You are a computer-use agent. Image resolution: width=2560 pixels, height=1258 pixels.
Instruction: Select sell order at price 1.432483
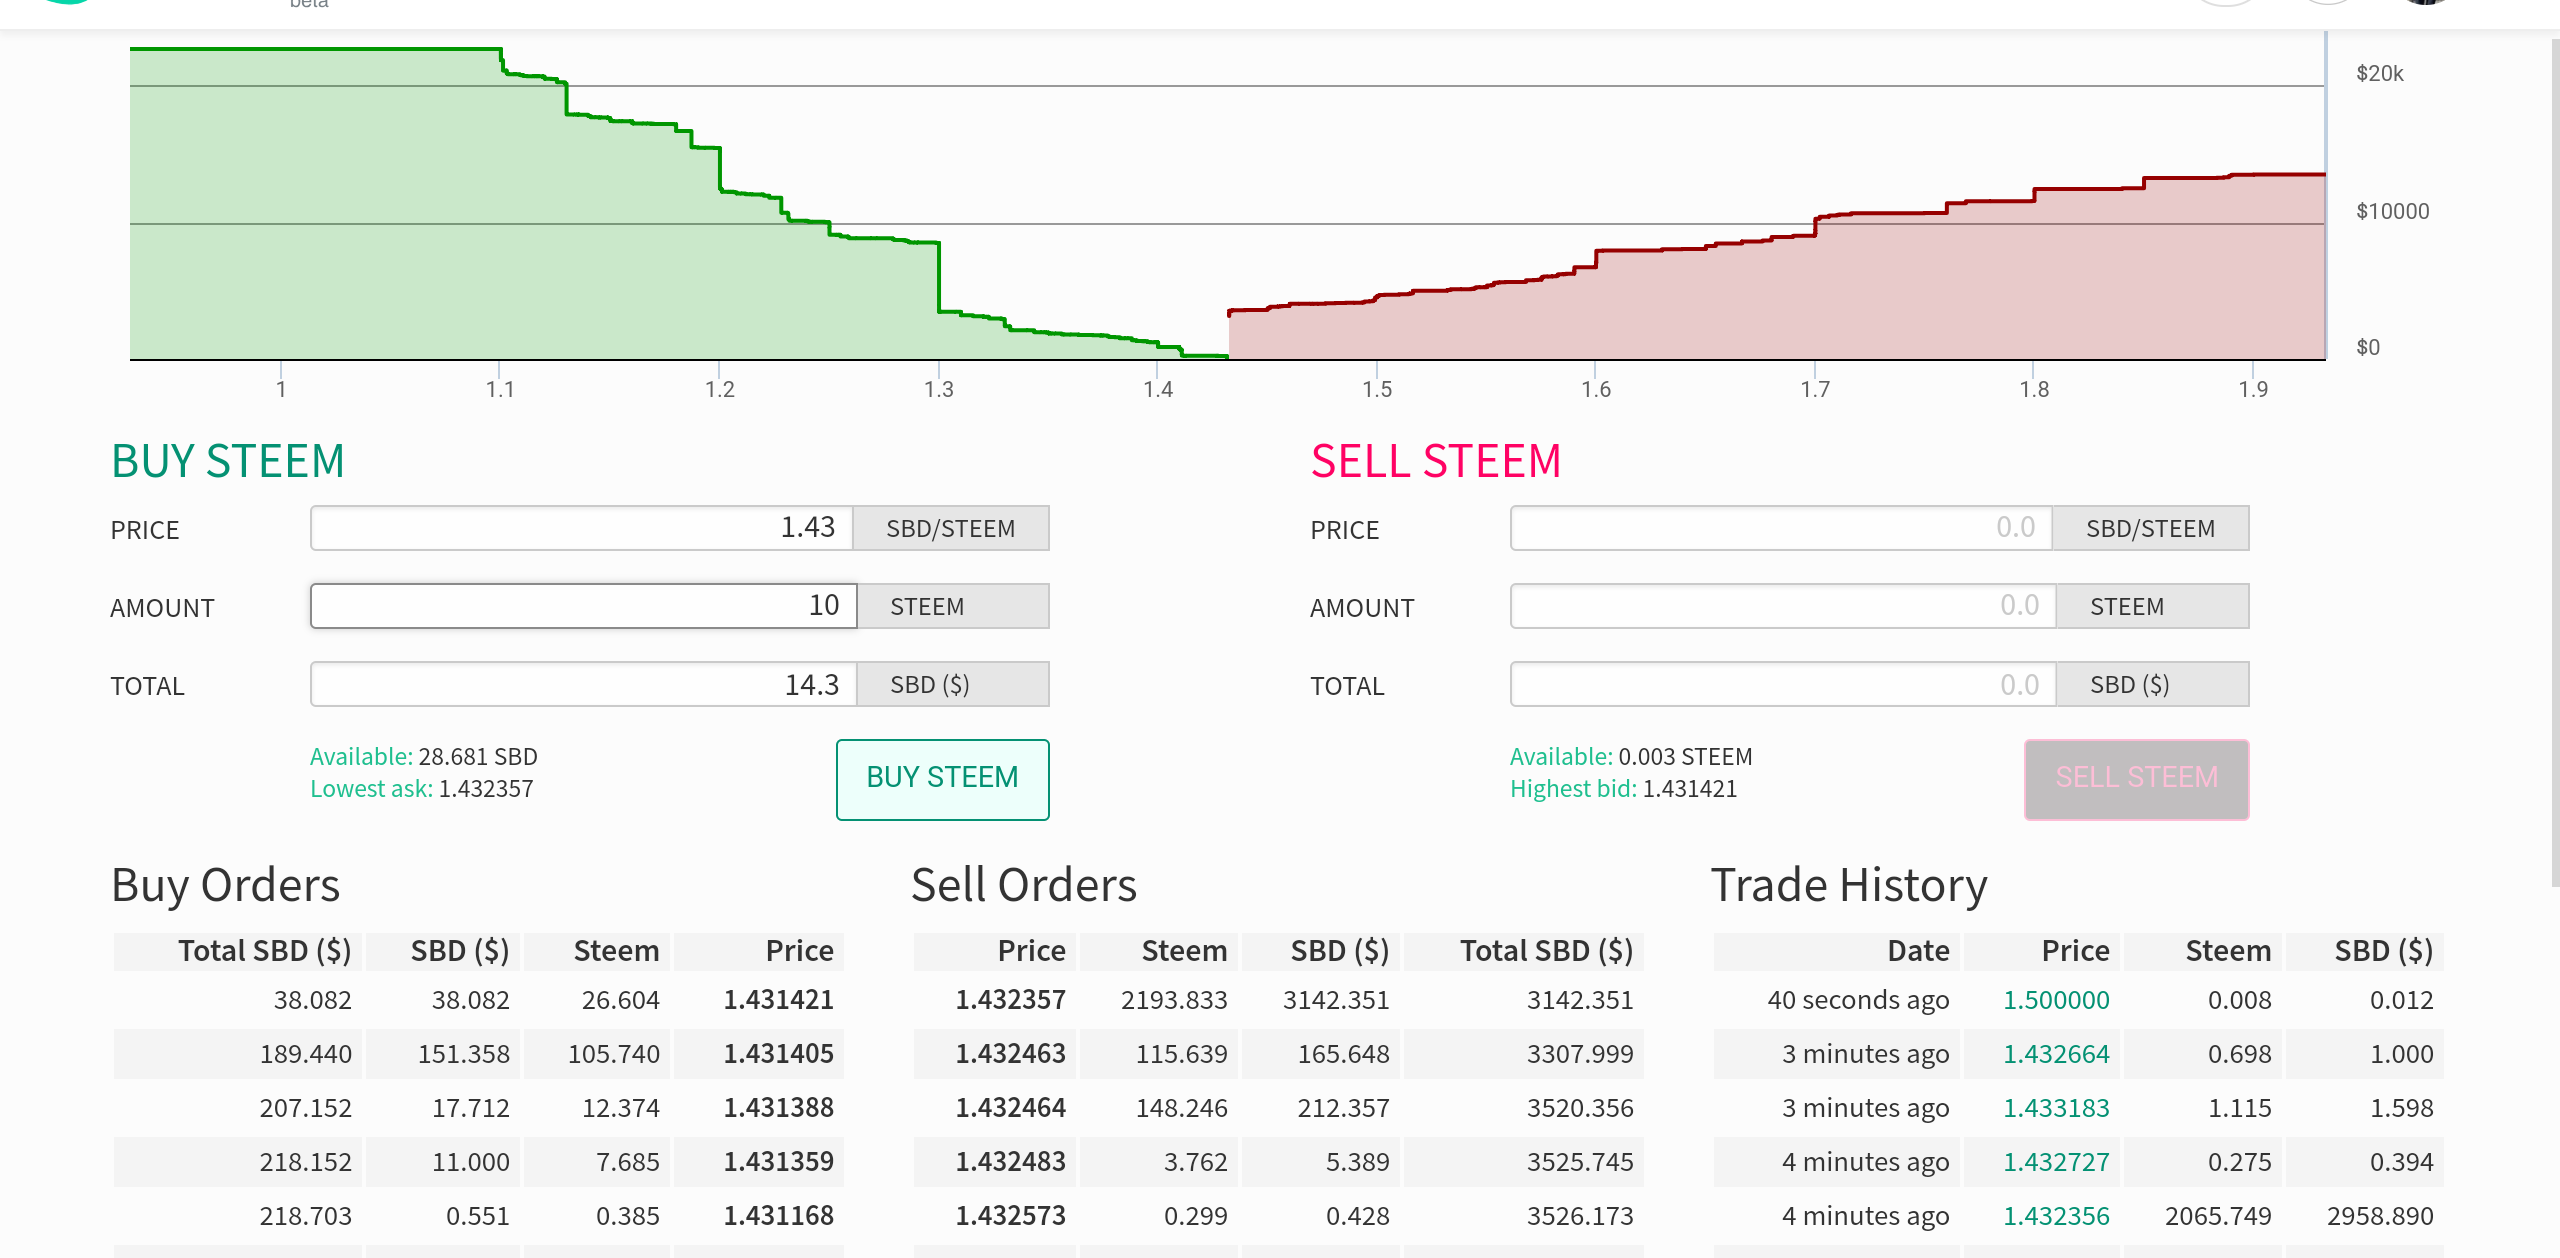[1279, 1162]
